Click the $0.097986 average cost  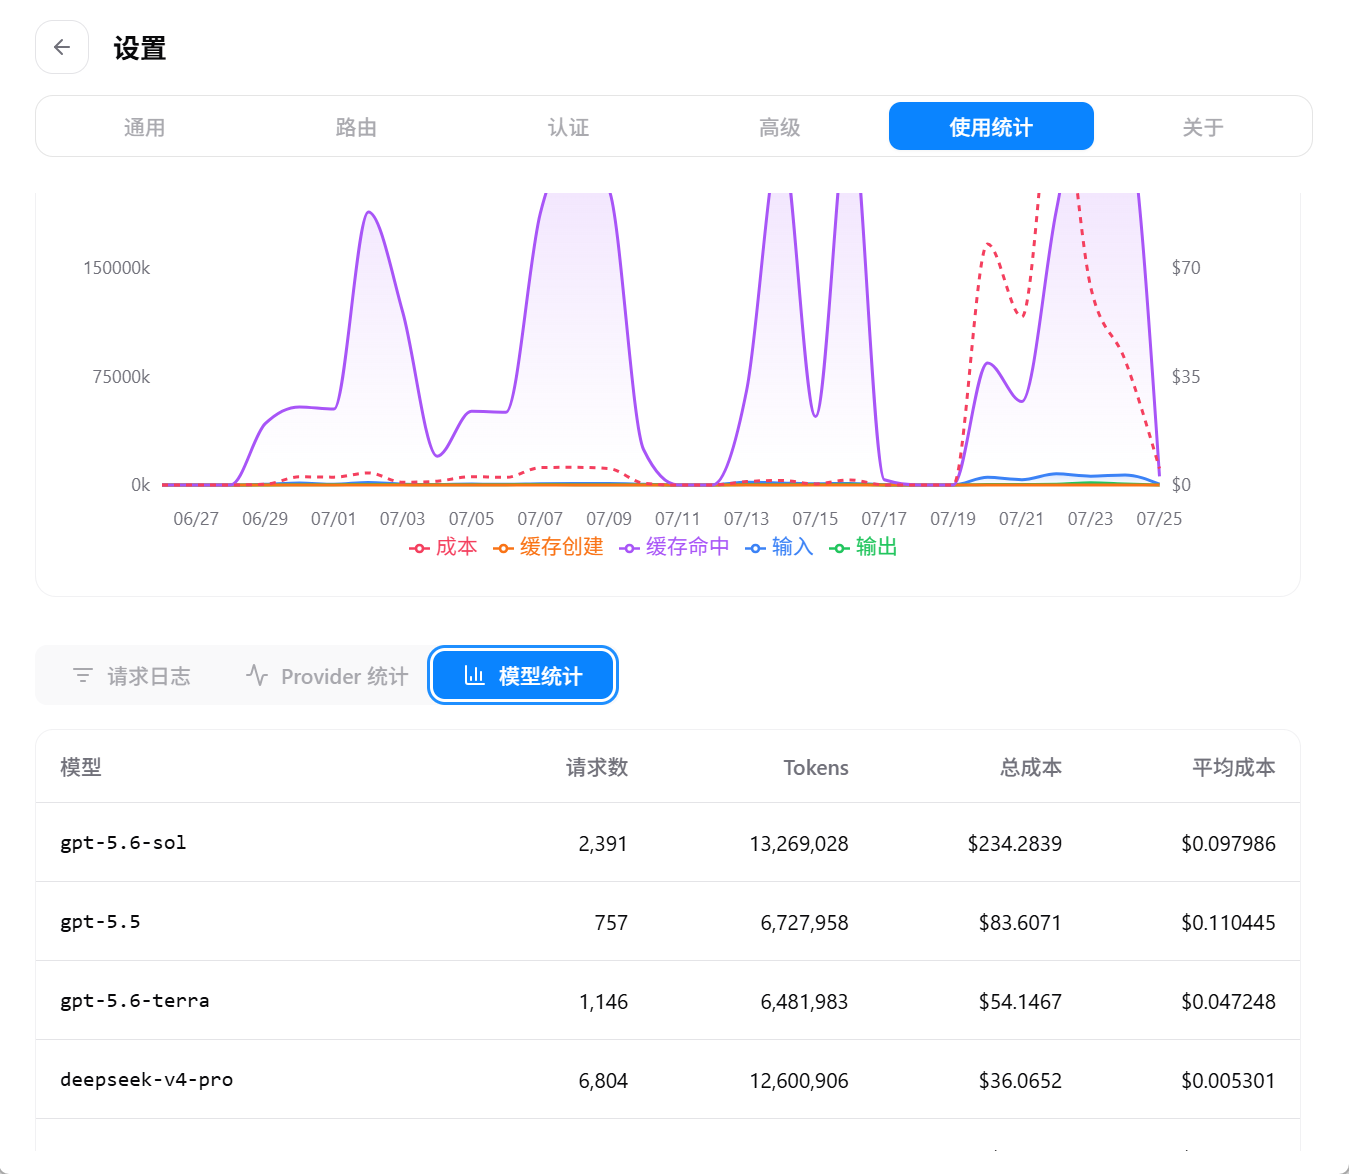(1229, 843)
